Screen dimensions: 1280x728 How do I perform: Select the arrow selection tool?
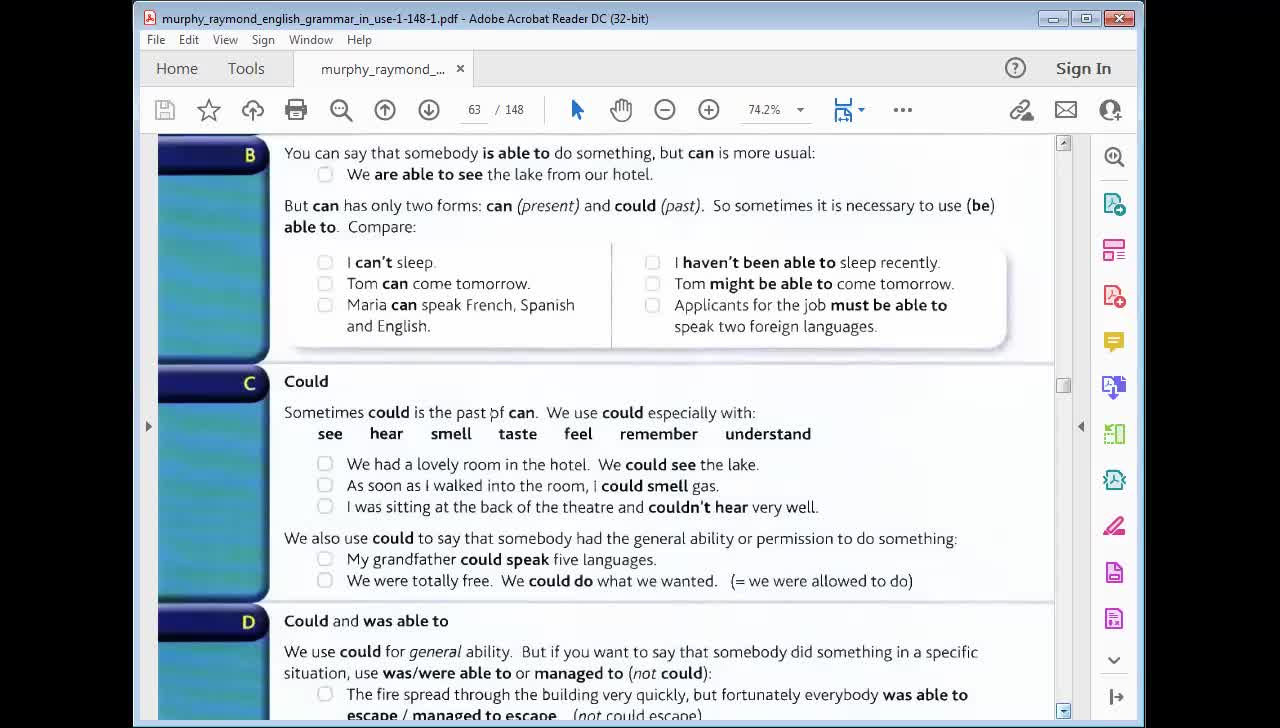point(577,110)
